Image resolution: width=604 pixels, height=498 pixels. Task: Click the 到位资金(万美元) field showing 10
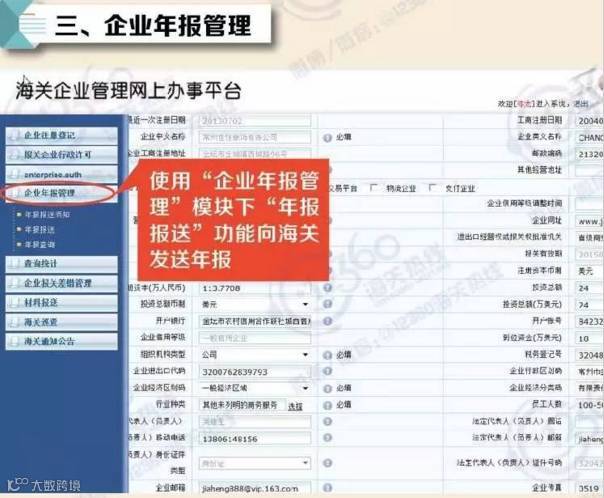[x=590, y=338]
